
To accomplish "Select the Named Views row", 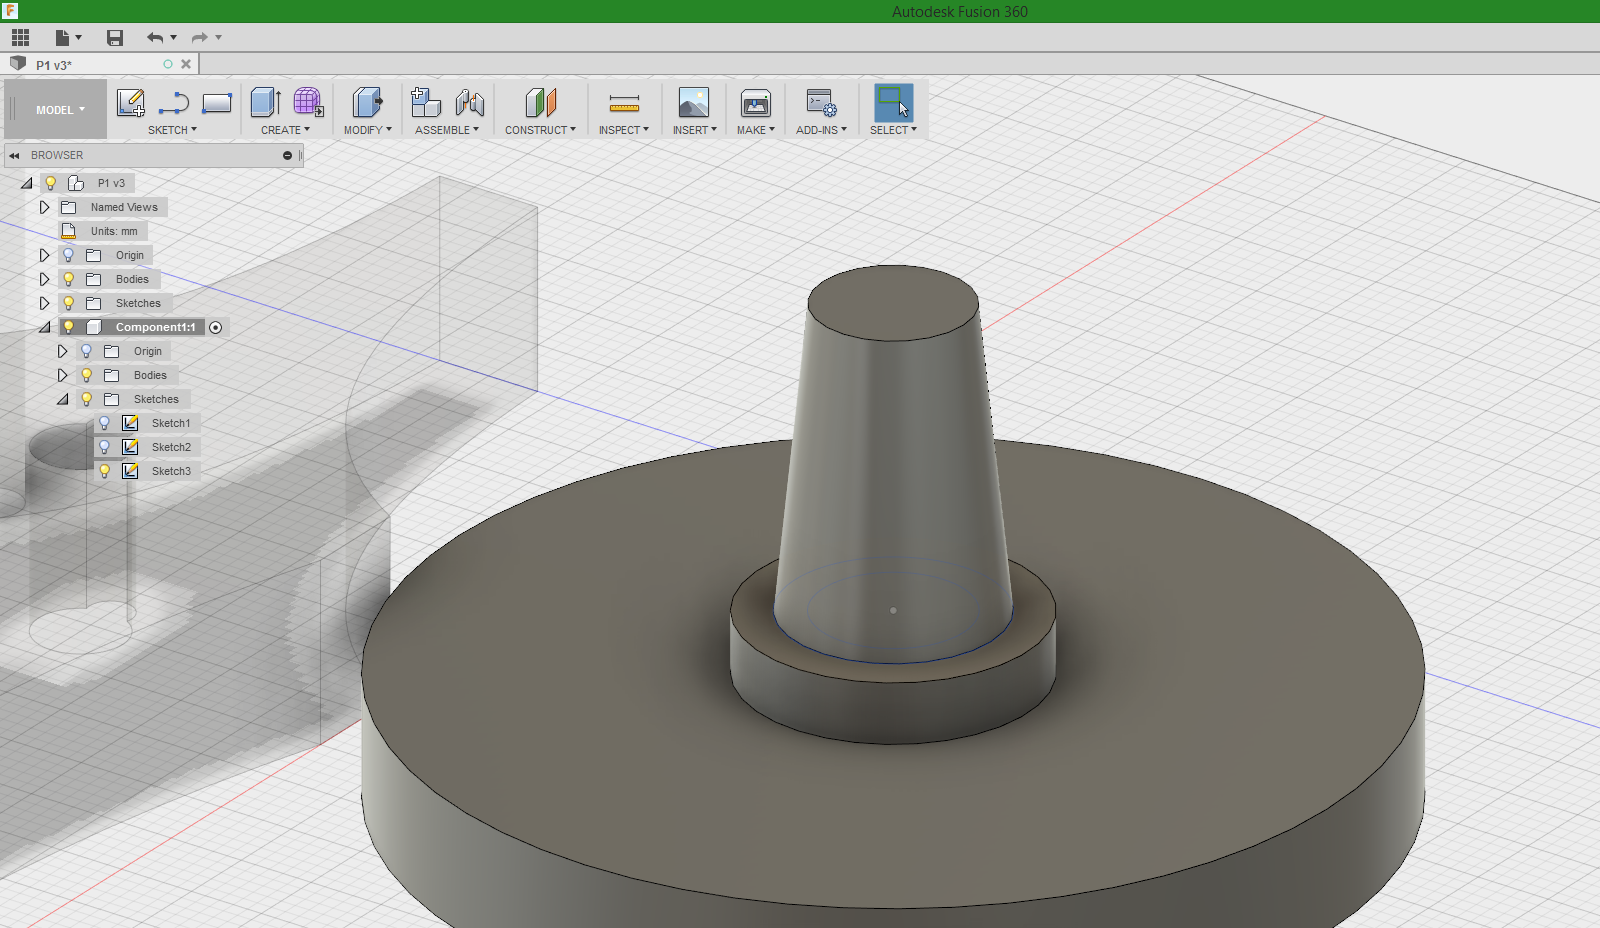I will (x=113, y=207).
